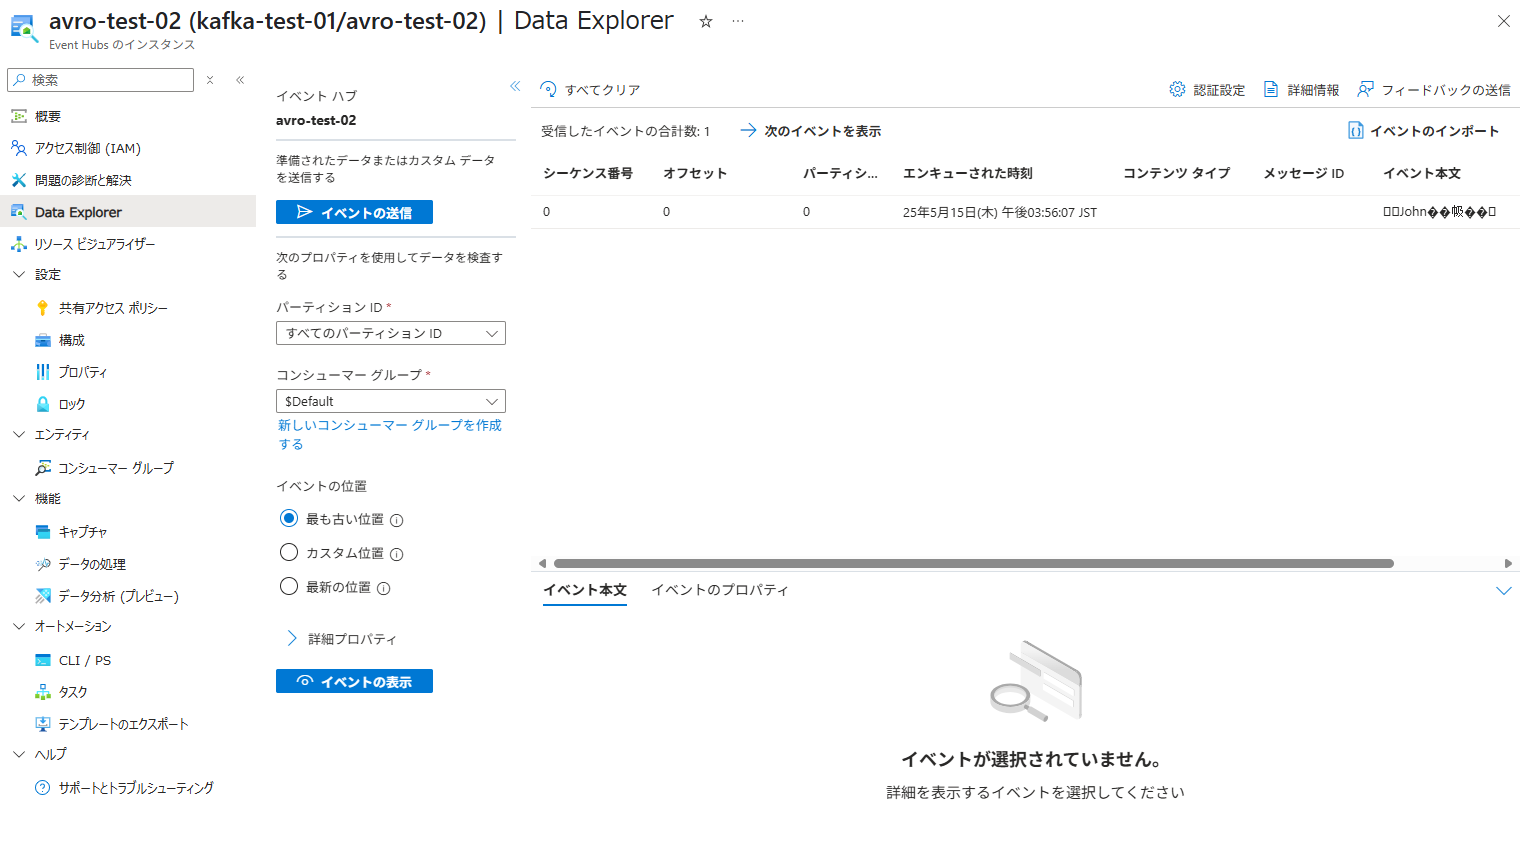Viewport: 1521px width, 847px height.
Task: Open the コンシューマー グループ $Default dropdown
Action: [x=391, y=401]
